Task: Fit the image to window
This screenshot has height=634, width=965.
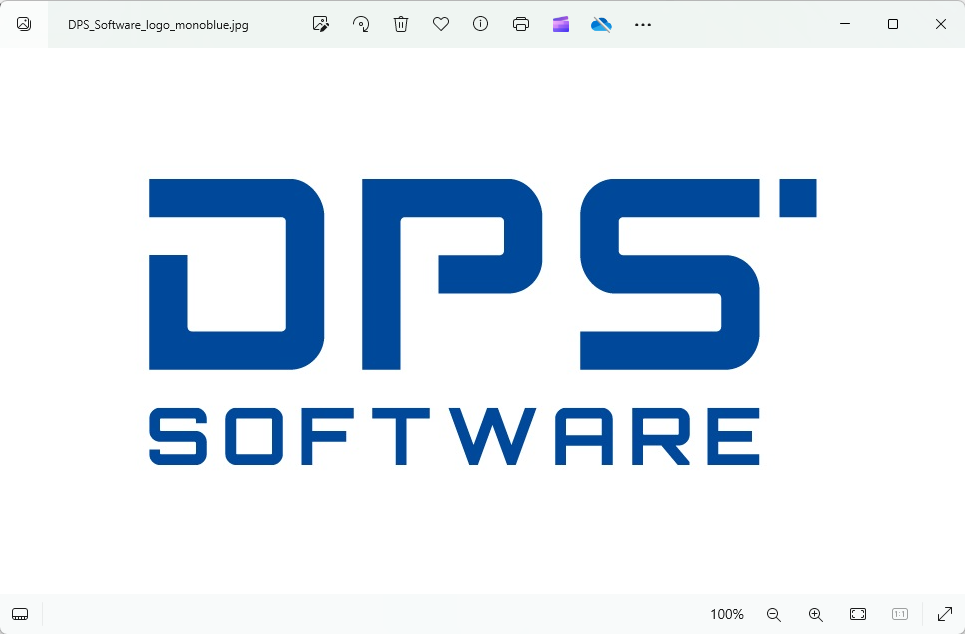Action: (858, 614)
